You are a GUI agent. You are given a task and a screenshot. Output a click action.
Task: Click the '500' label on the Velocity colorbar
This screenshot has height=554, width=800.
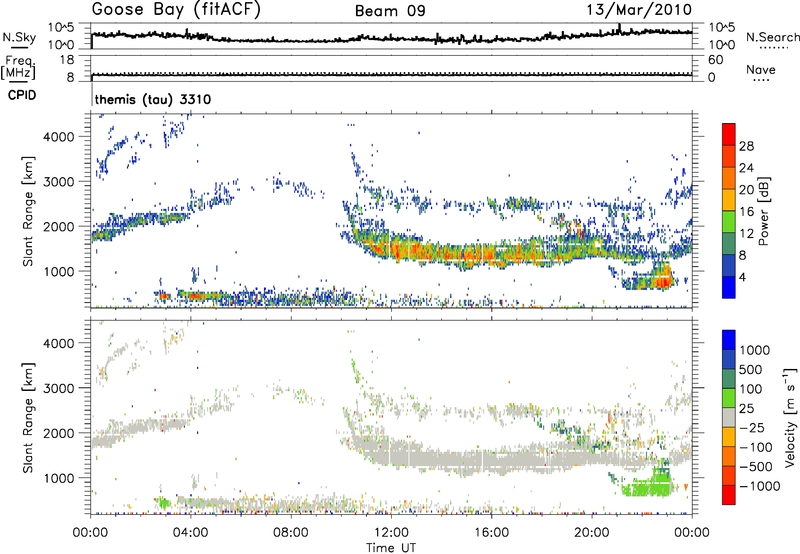click(x=751, y=369)
